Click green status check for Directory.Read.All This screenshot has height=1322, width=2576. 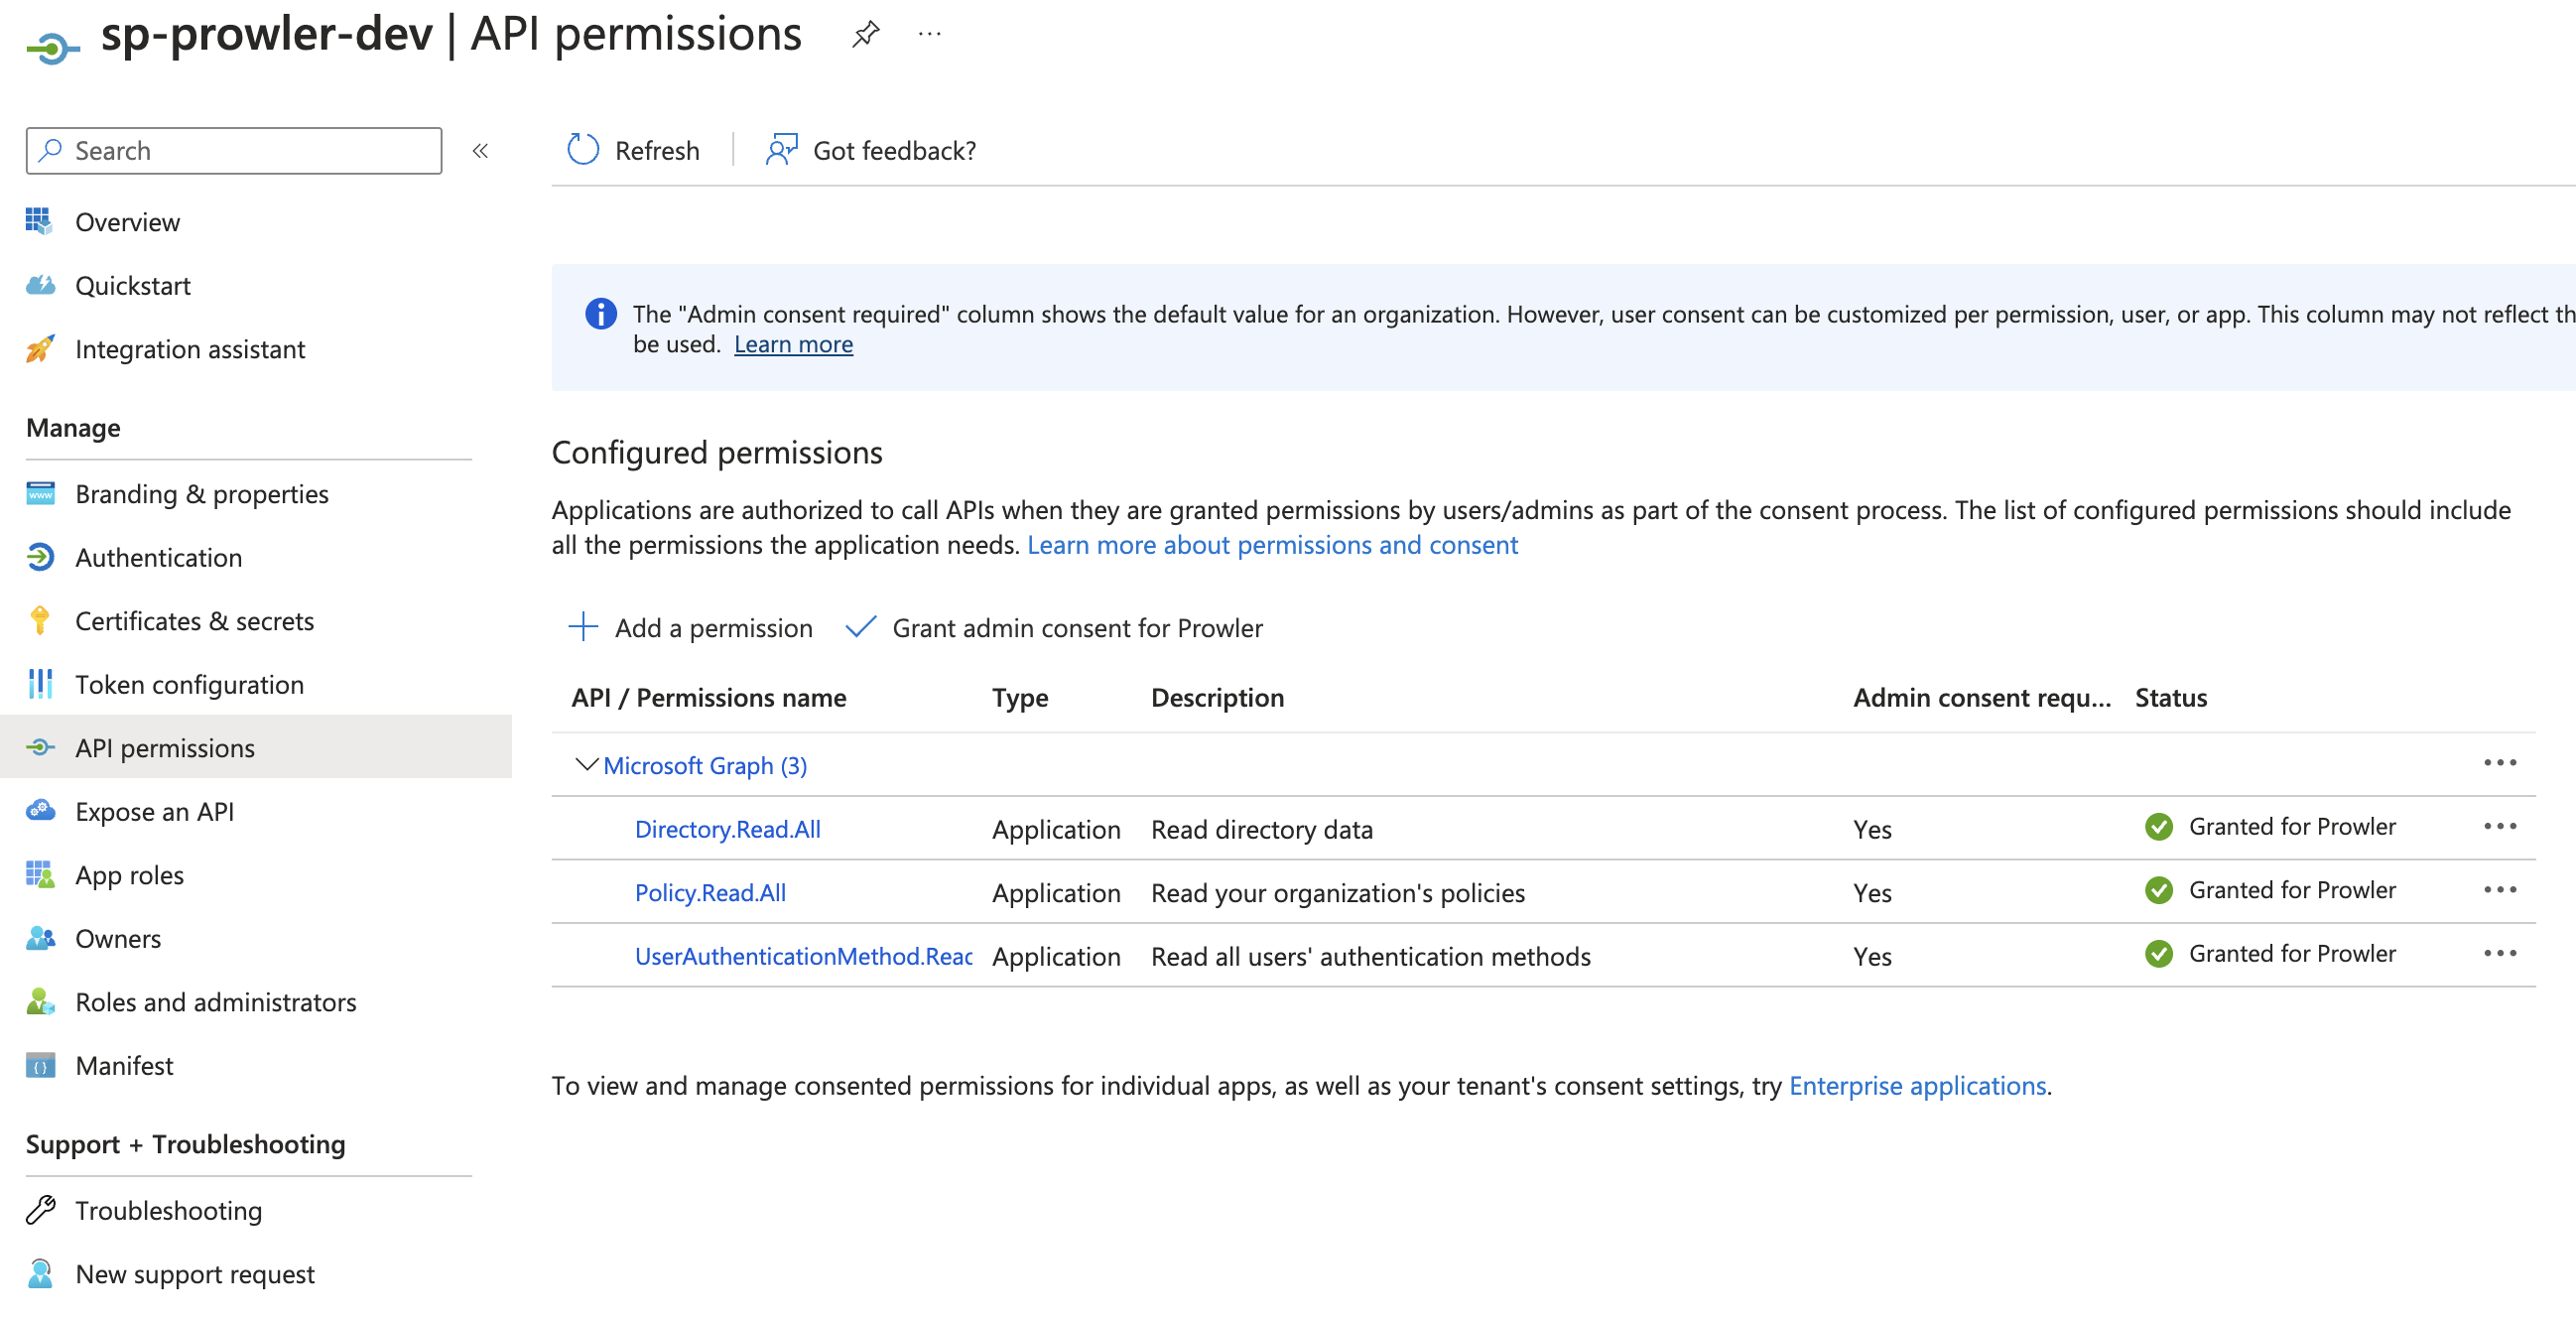2158,826
